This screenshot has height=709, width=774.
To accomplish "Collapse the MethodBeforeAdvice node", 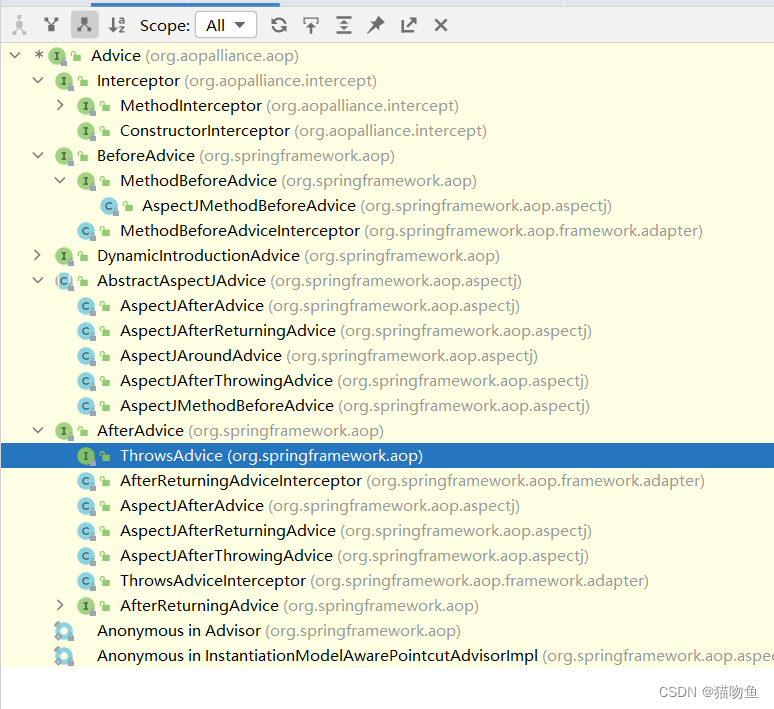I will [x=60, y=180].
